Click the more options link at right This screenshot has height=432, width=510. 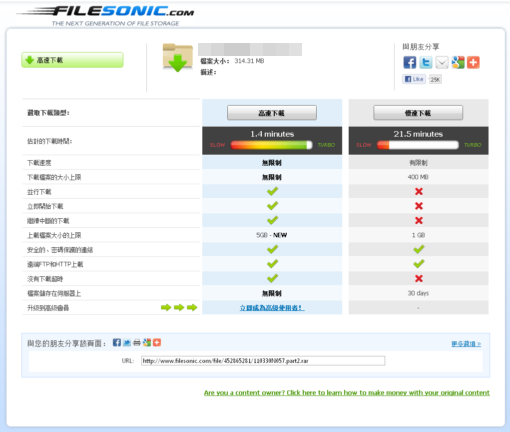pos(466,344)
